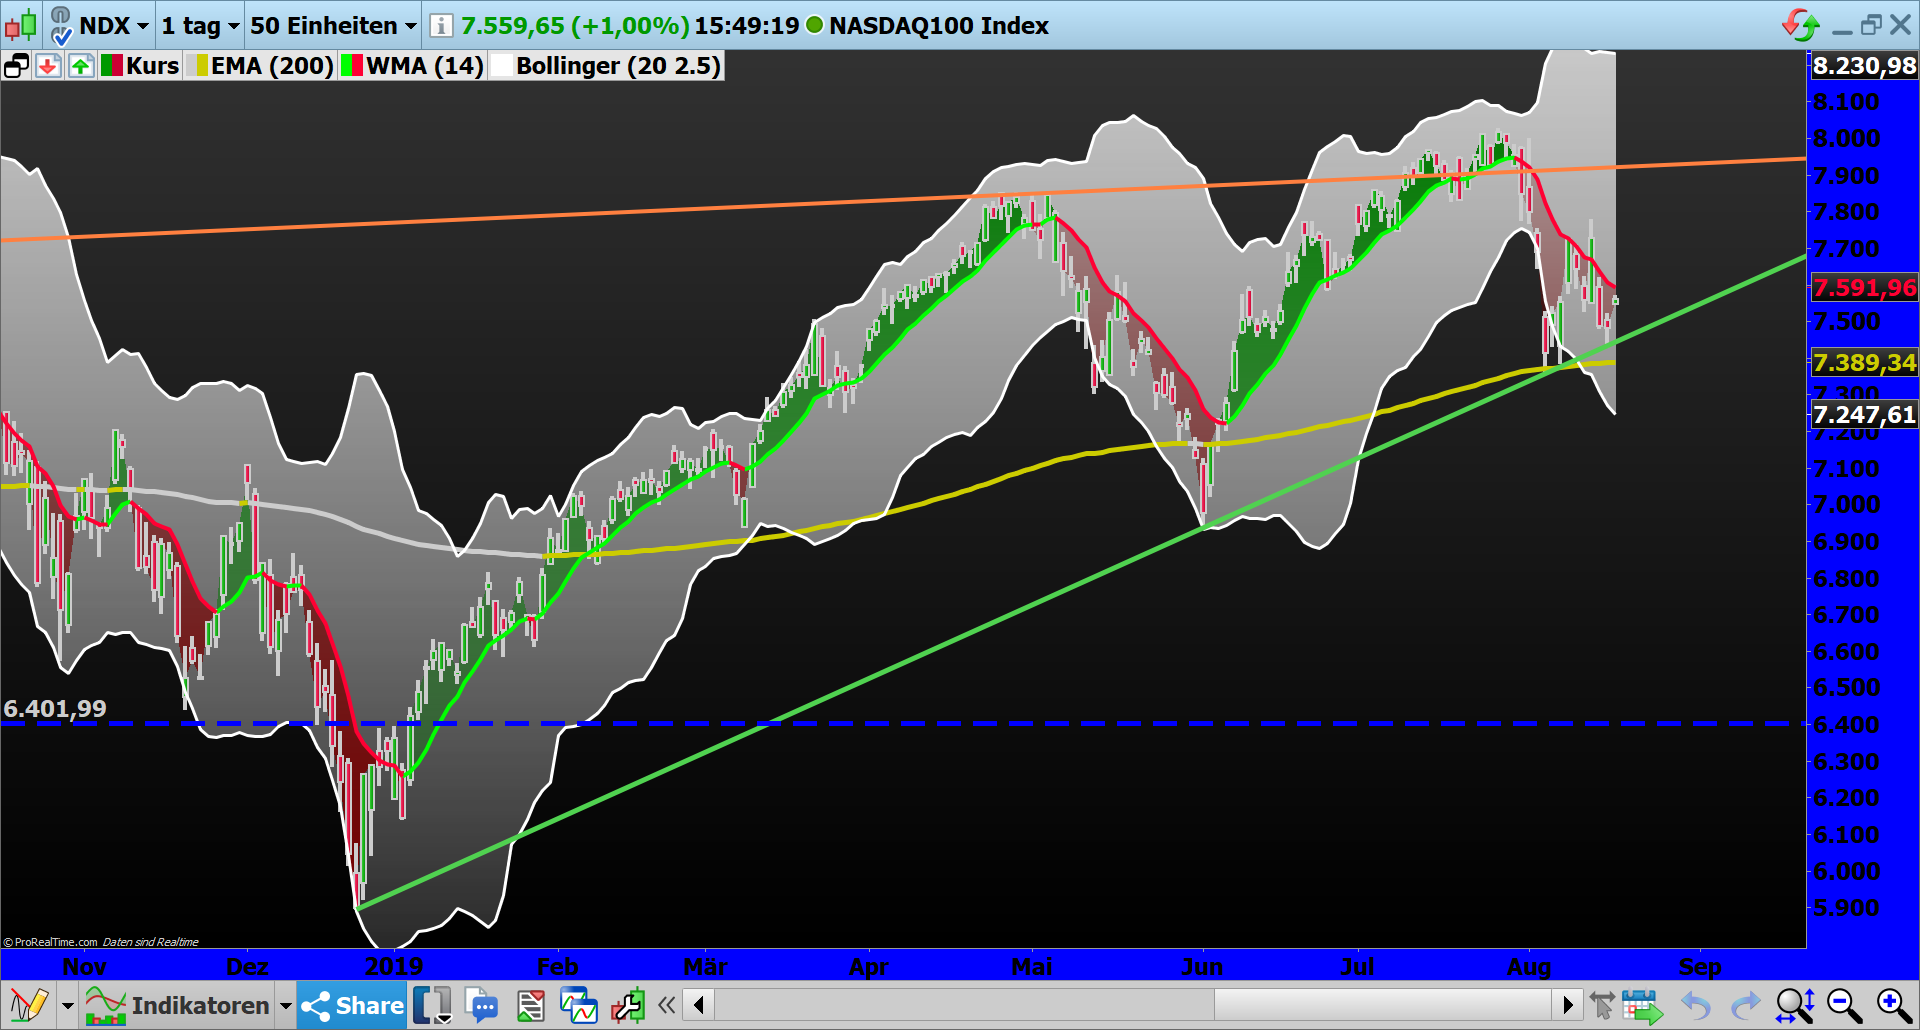Click the 7.247,61 lower Bollinger price label
Screen dimensions: 1920x1030
click(1864, 414)
